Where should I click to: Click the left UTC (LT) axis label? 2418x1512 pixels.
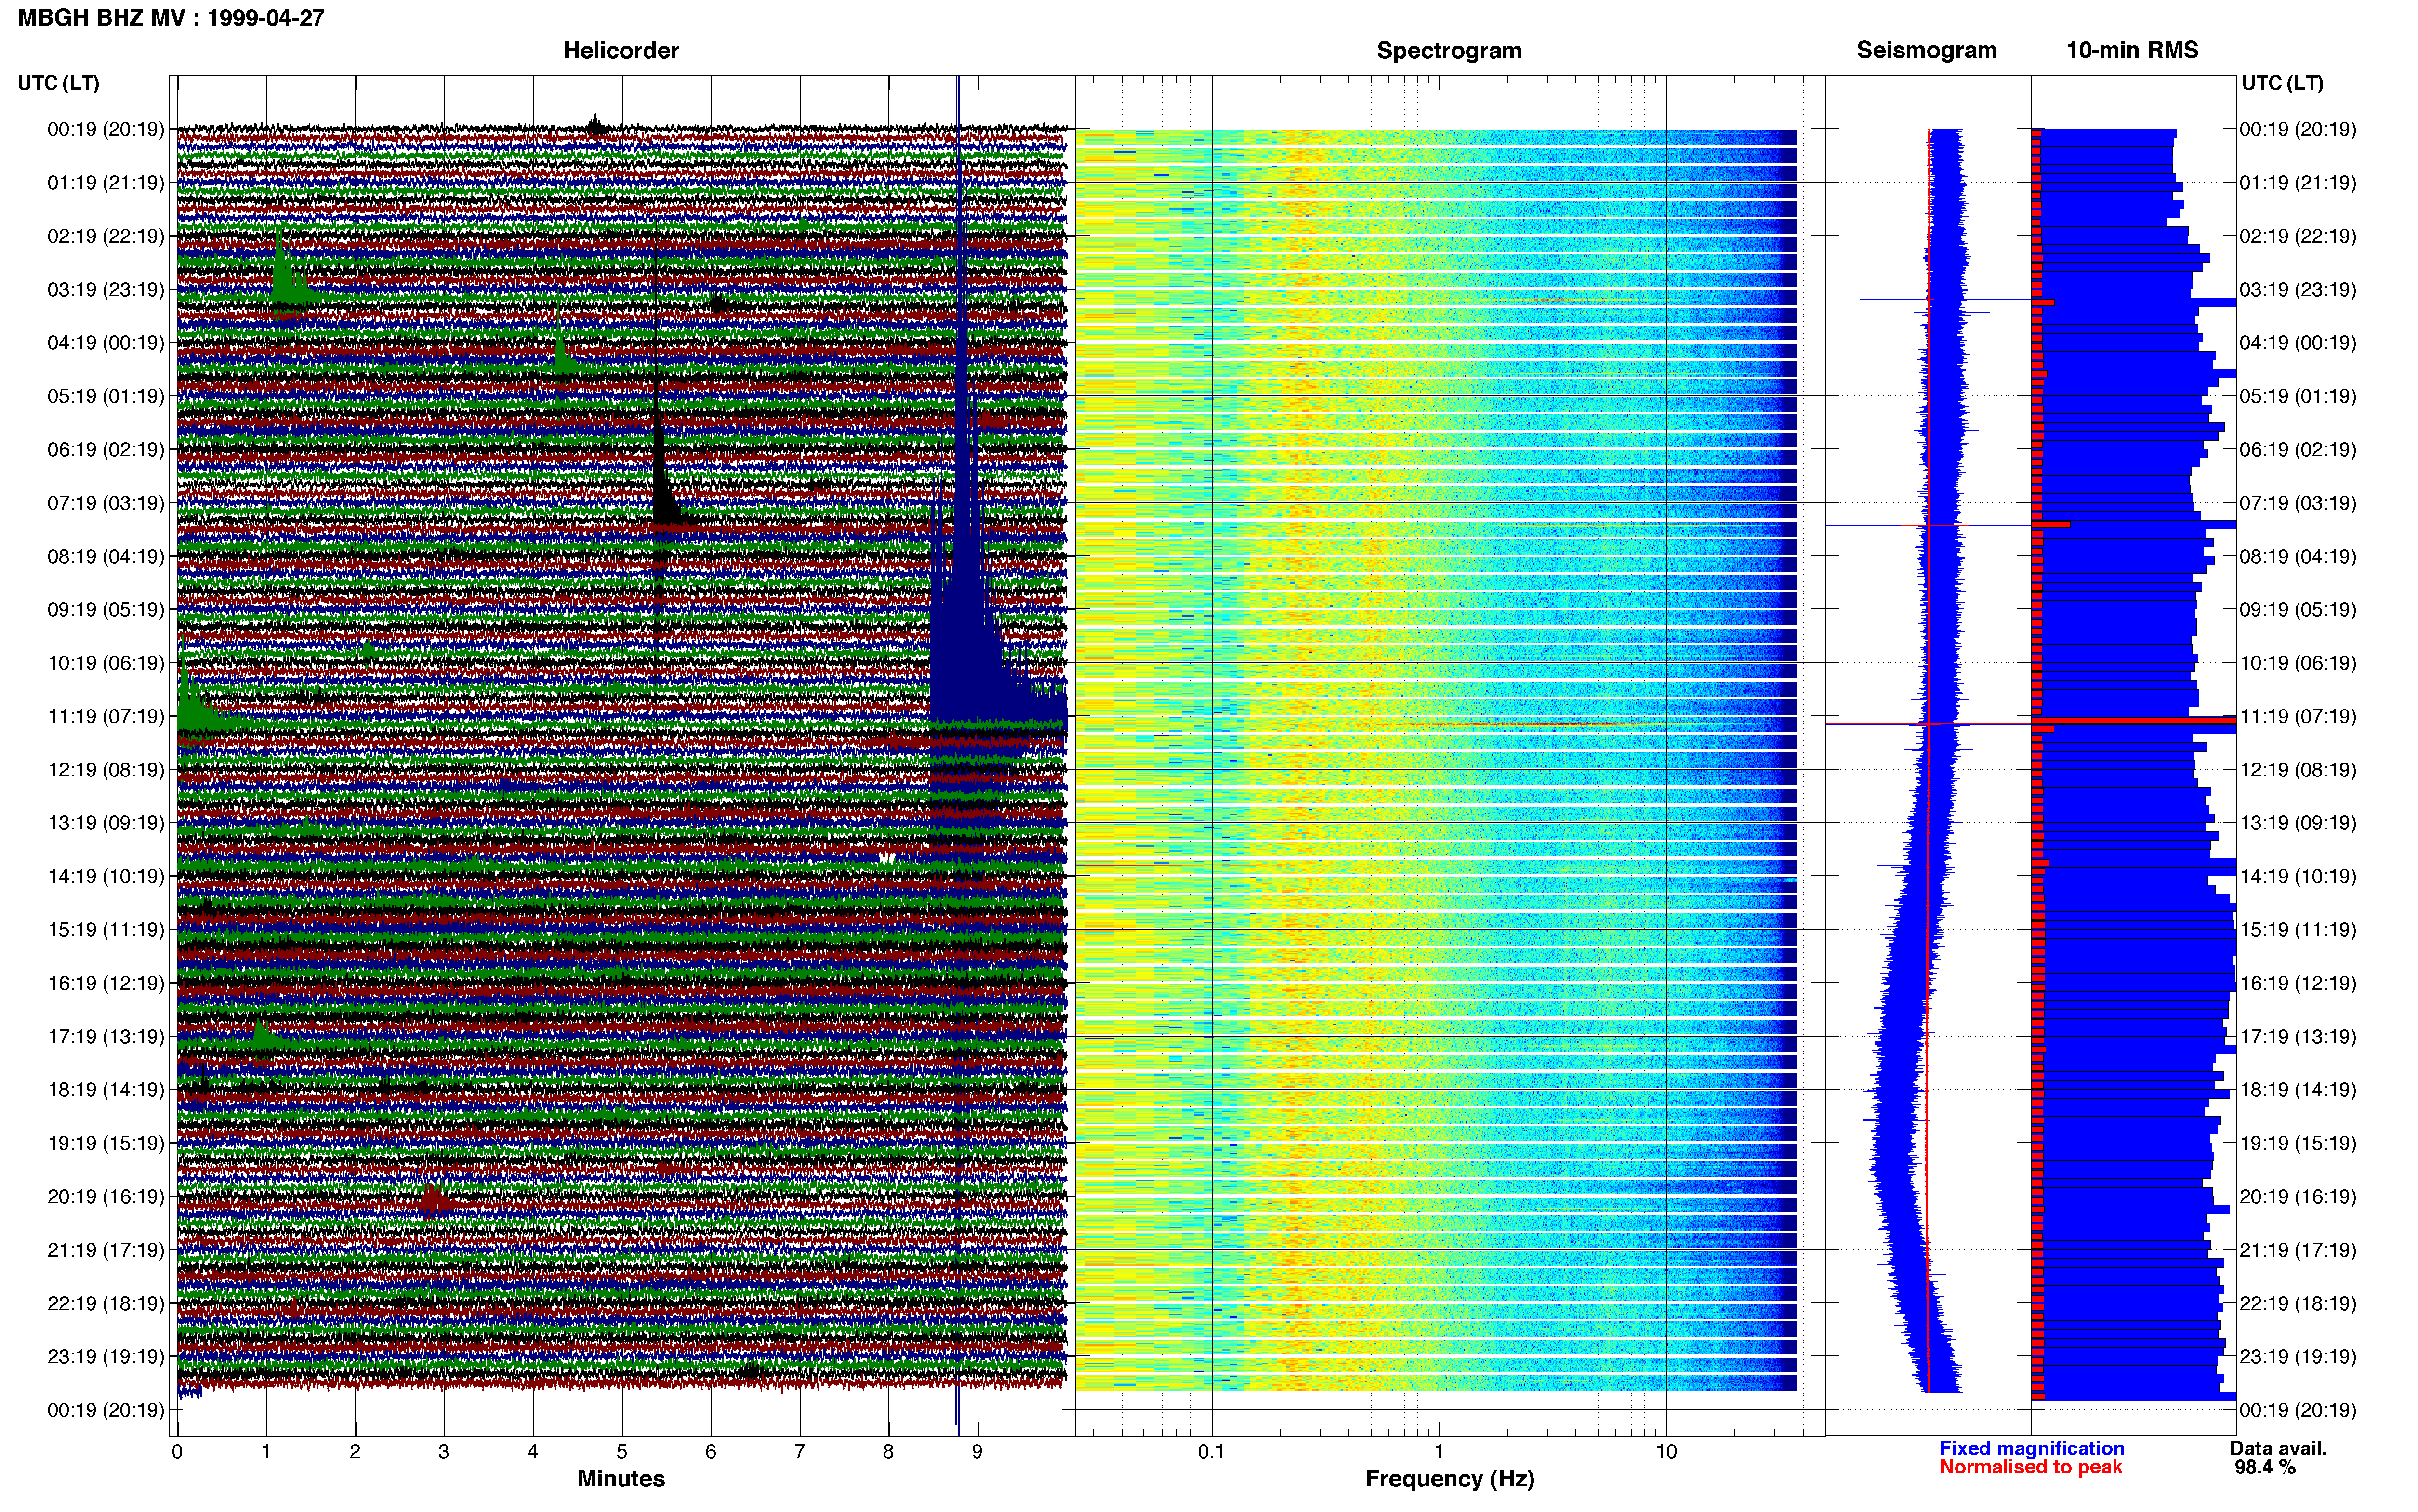pos(58,83)
